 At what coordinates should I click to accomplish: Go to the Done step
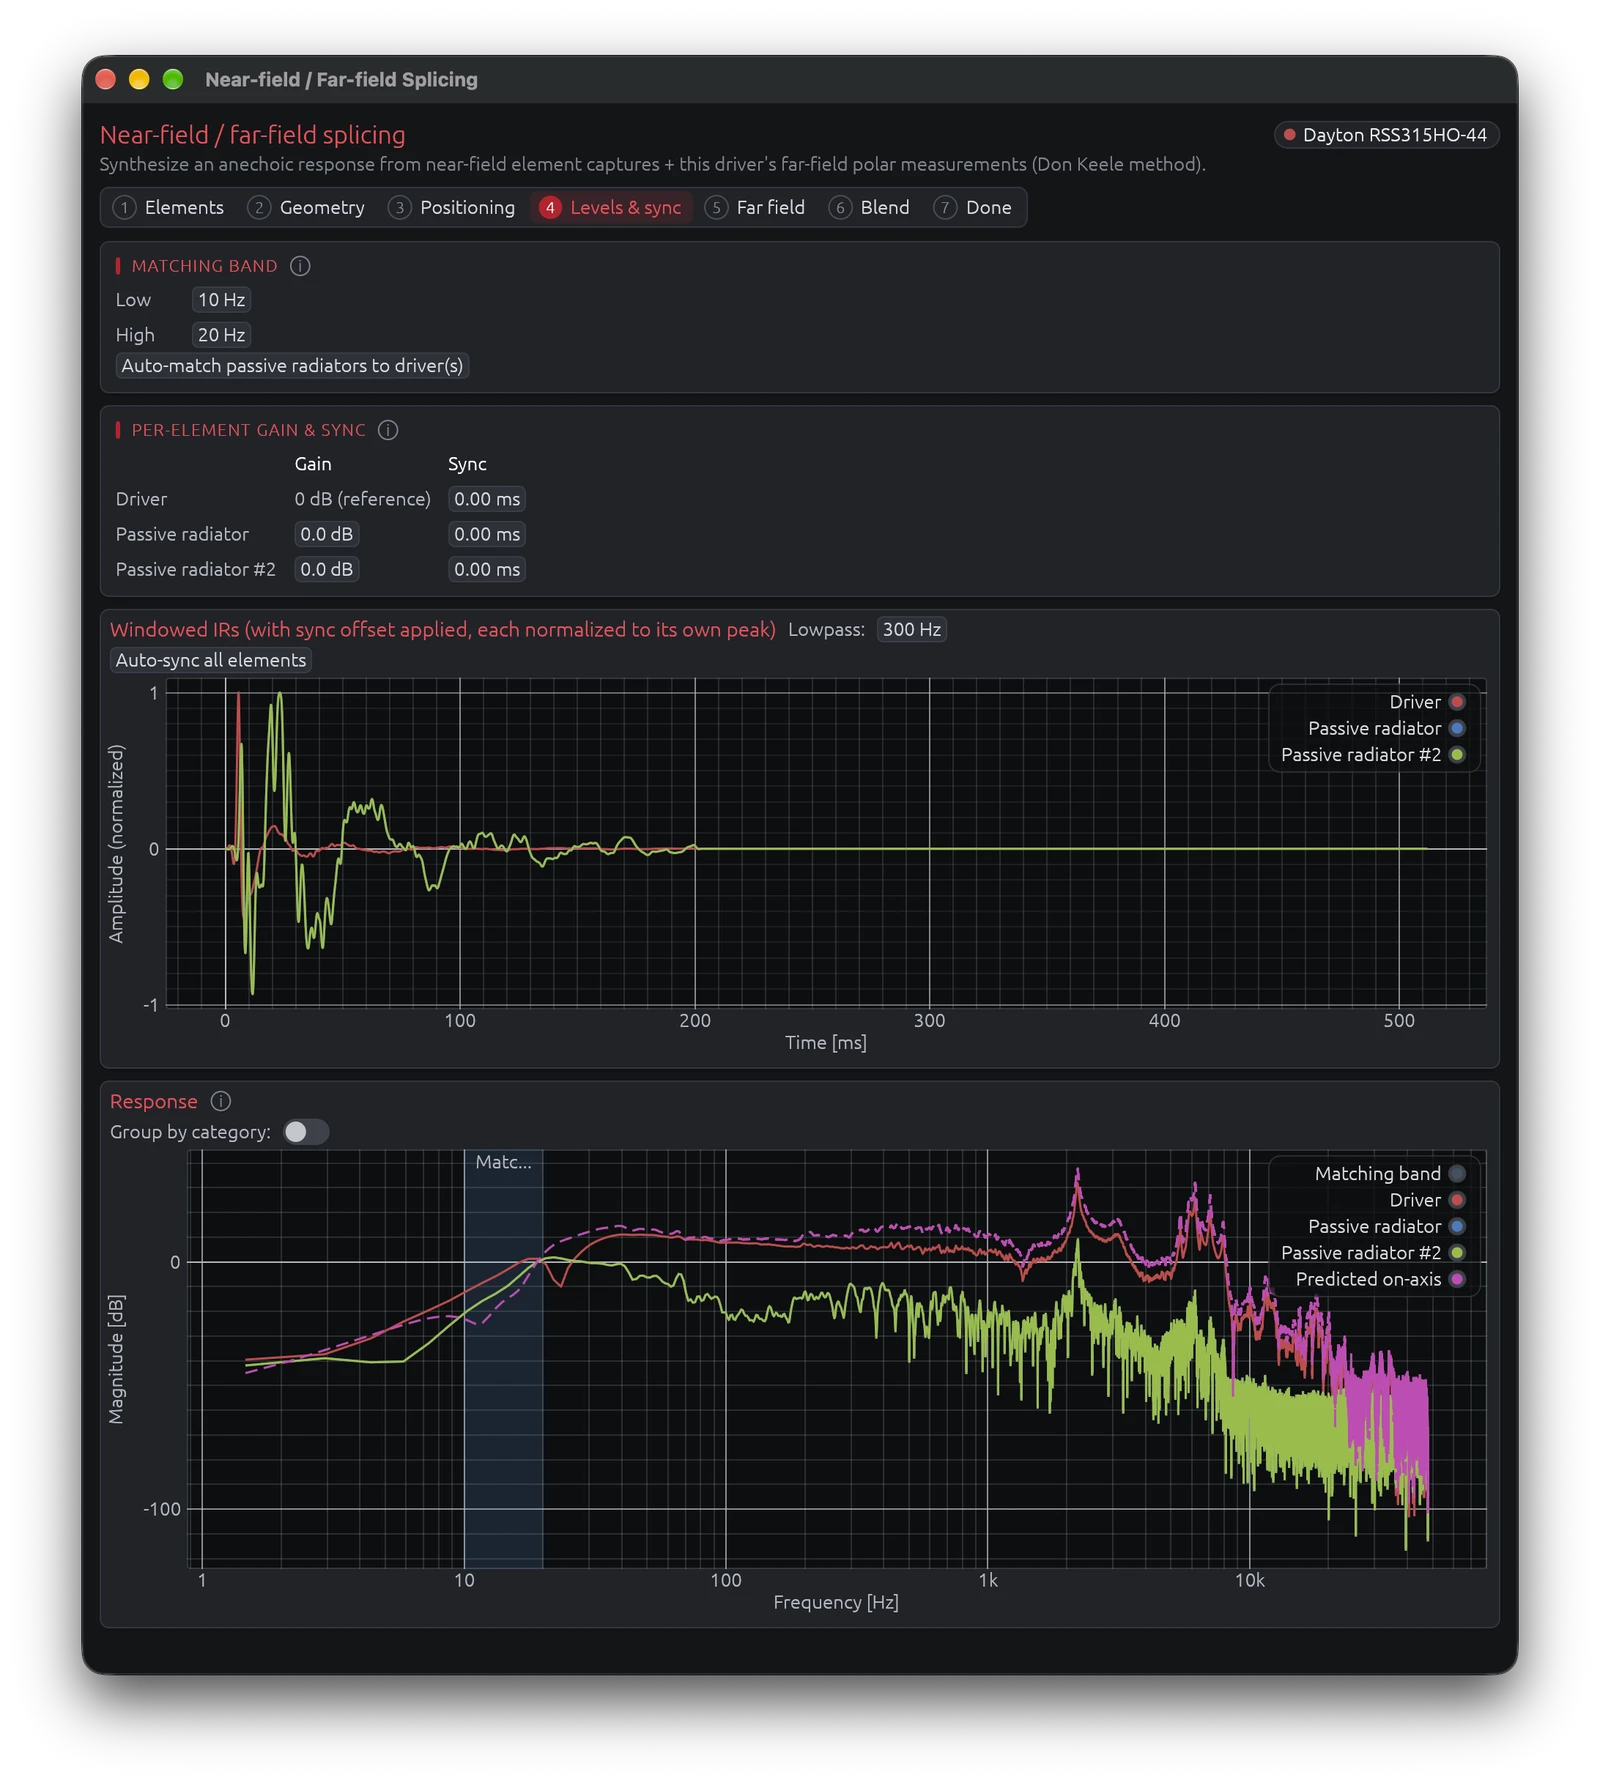(974, 208)
